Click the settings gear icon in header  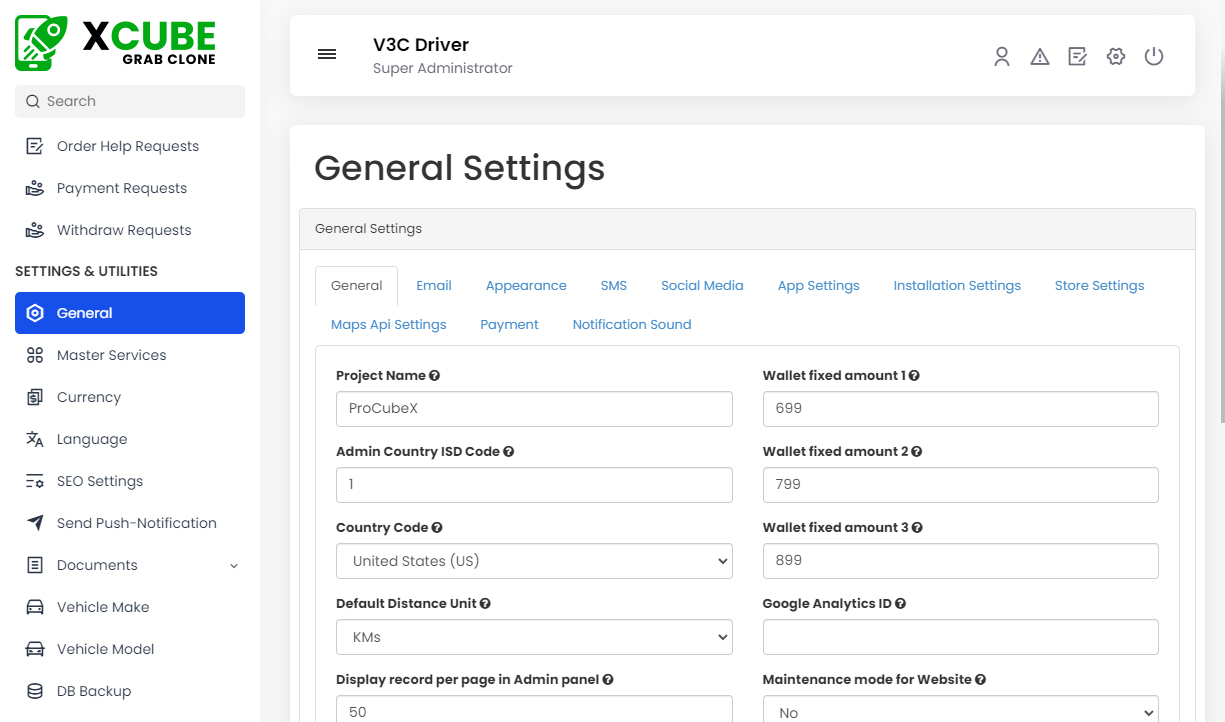[x=1116, y=57]
